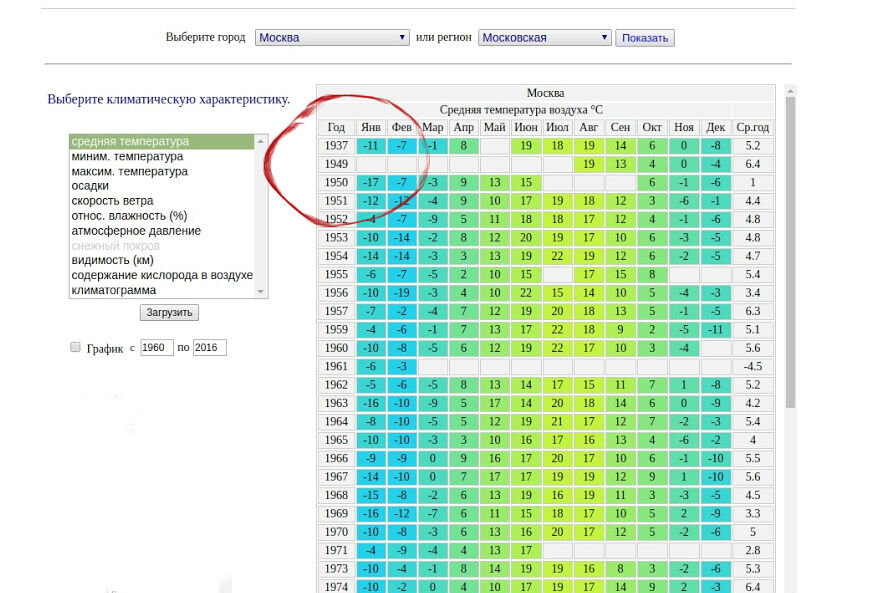Click the Янв column header
The height and width of the screenshot is (593, 896).
click(x=371, y=127)
